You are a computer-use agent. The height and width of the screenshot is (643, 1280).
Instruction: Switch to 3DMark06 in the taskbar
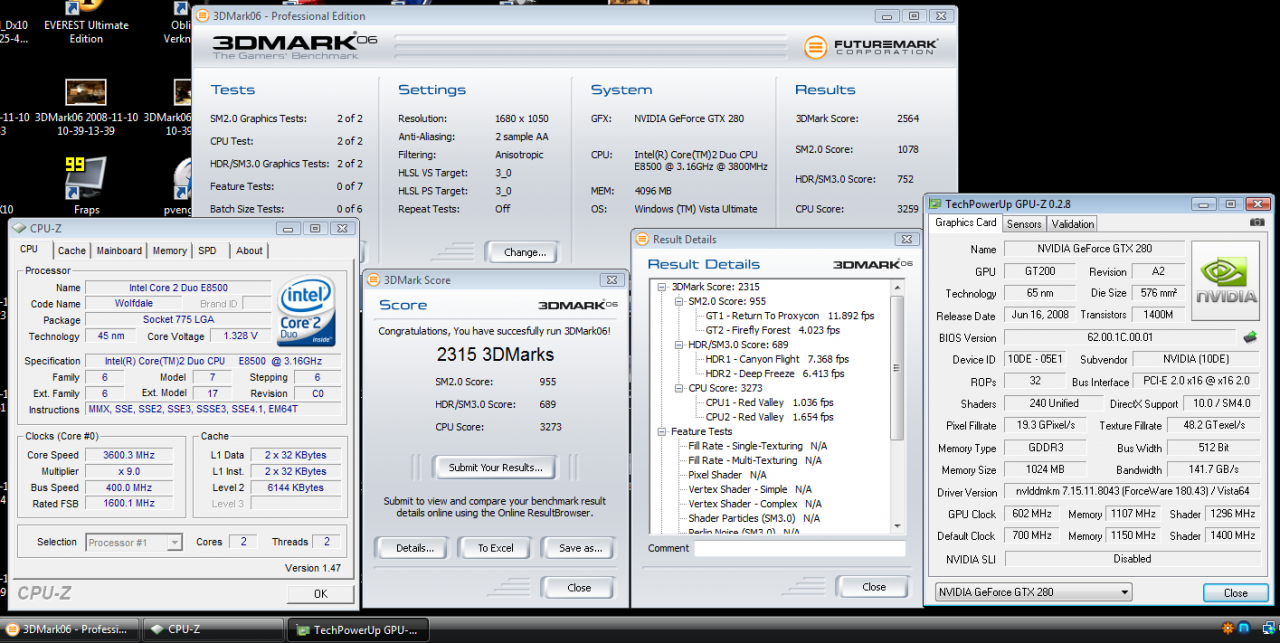pyautogui.click(x=69, y=629)
